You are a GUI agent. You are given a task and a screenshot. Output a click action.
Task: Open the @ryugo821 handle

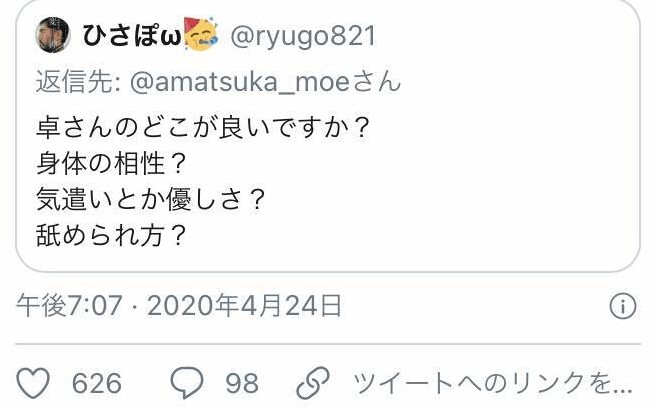(303, 36)
